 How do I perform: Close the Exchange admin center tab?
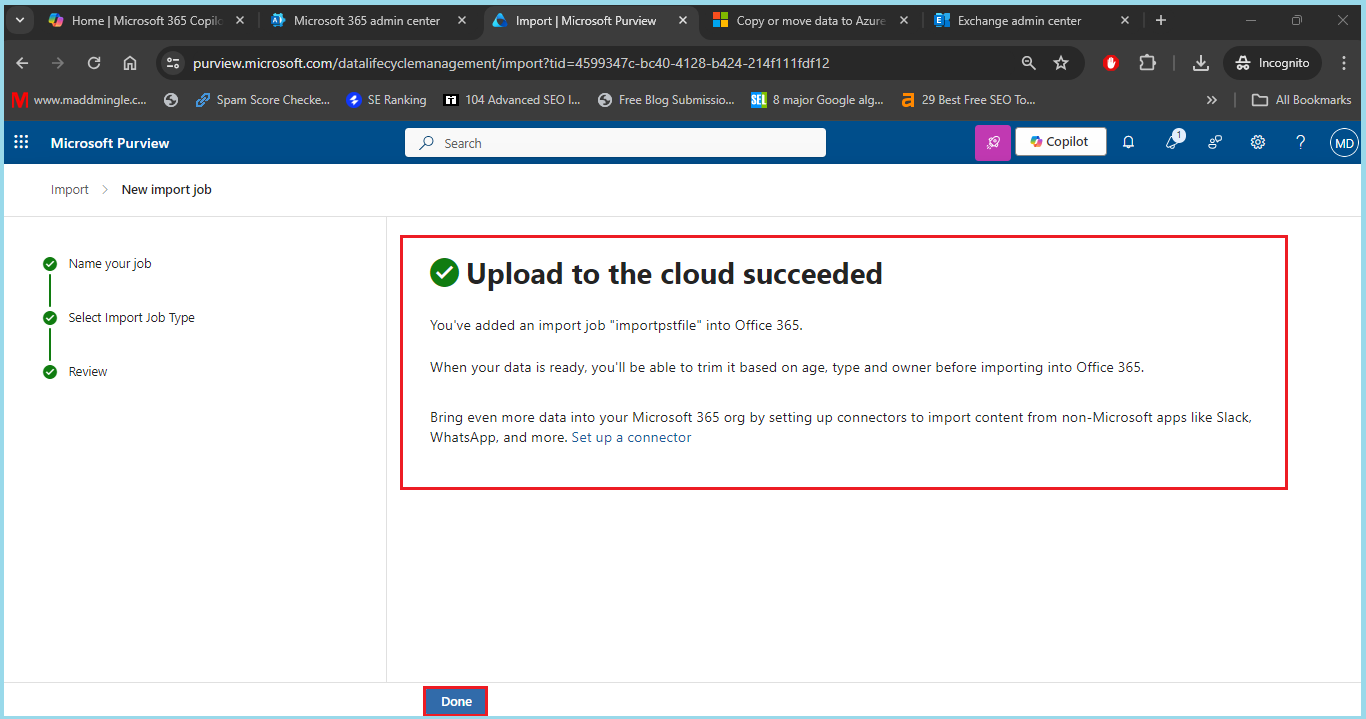(x=1125, y=20)
